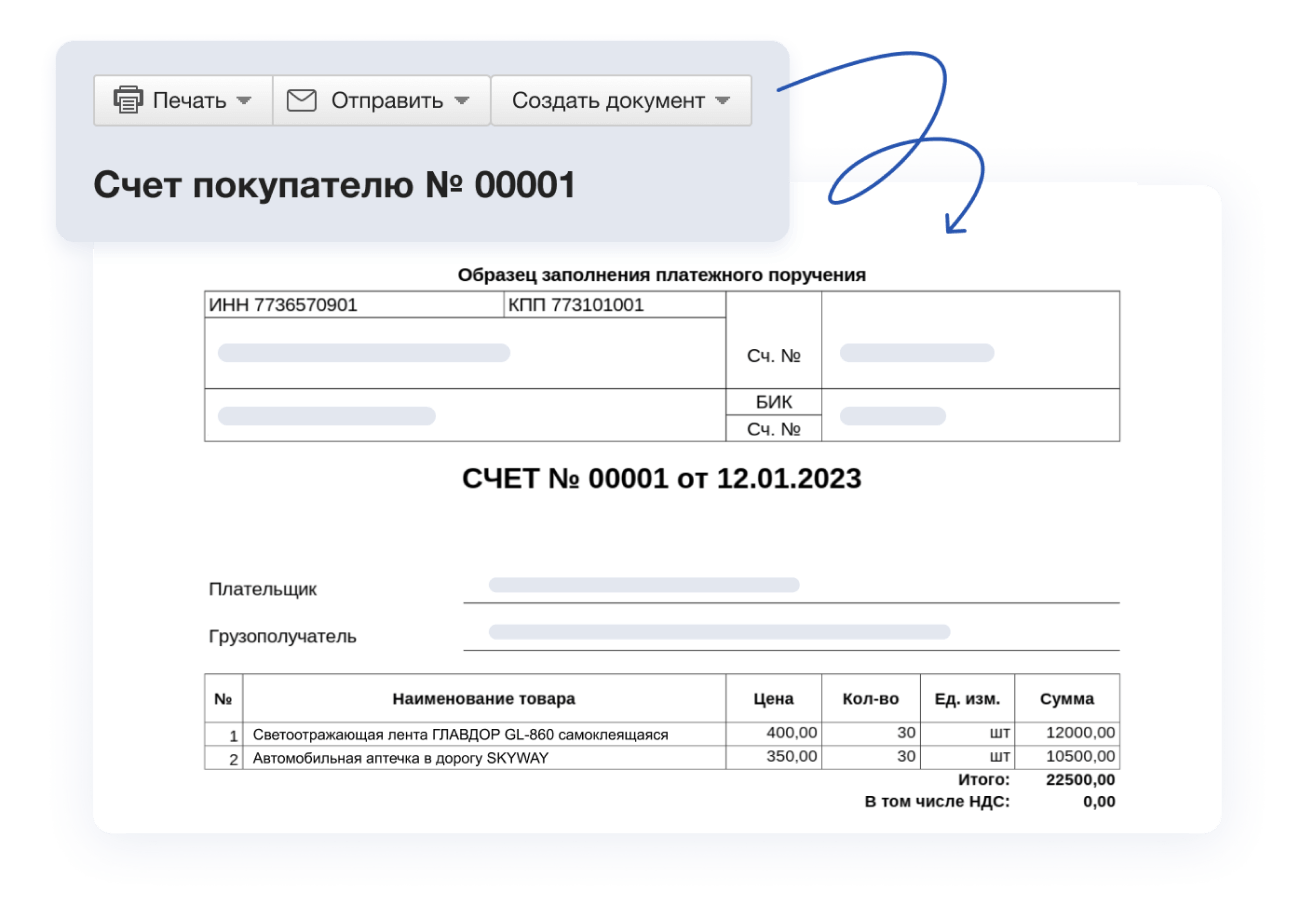Click the Итого total value 22500,00
The height and width of the screenshot is (916, 1300).
pyautogui.click(x=1081, y=780)
